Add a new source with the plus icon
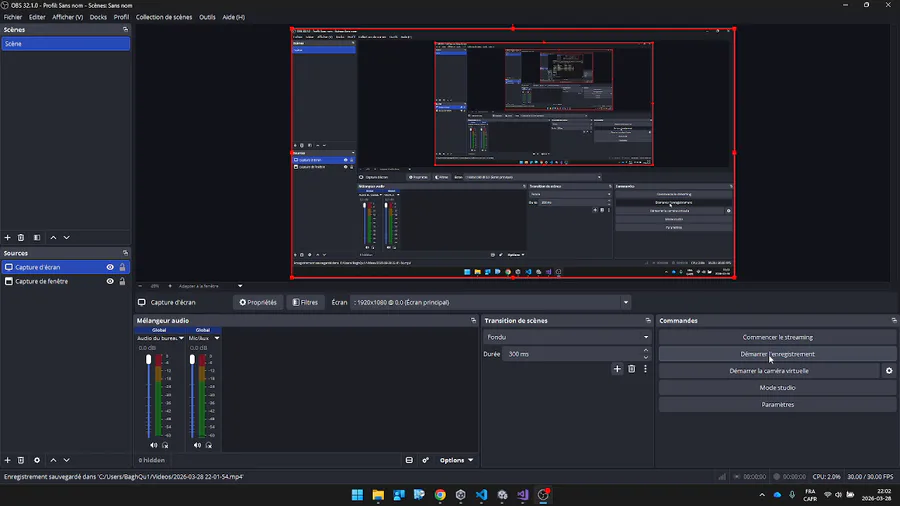900x506 pixels. (x=7, y=460)
